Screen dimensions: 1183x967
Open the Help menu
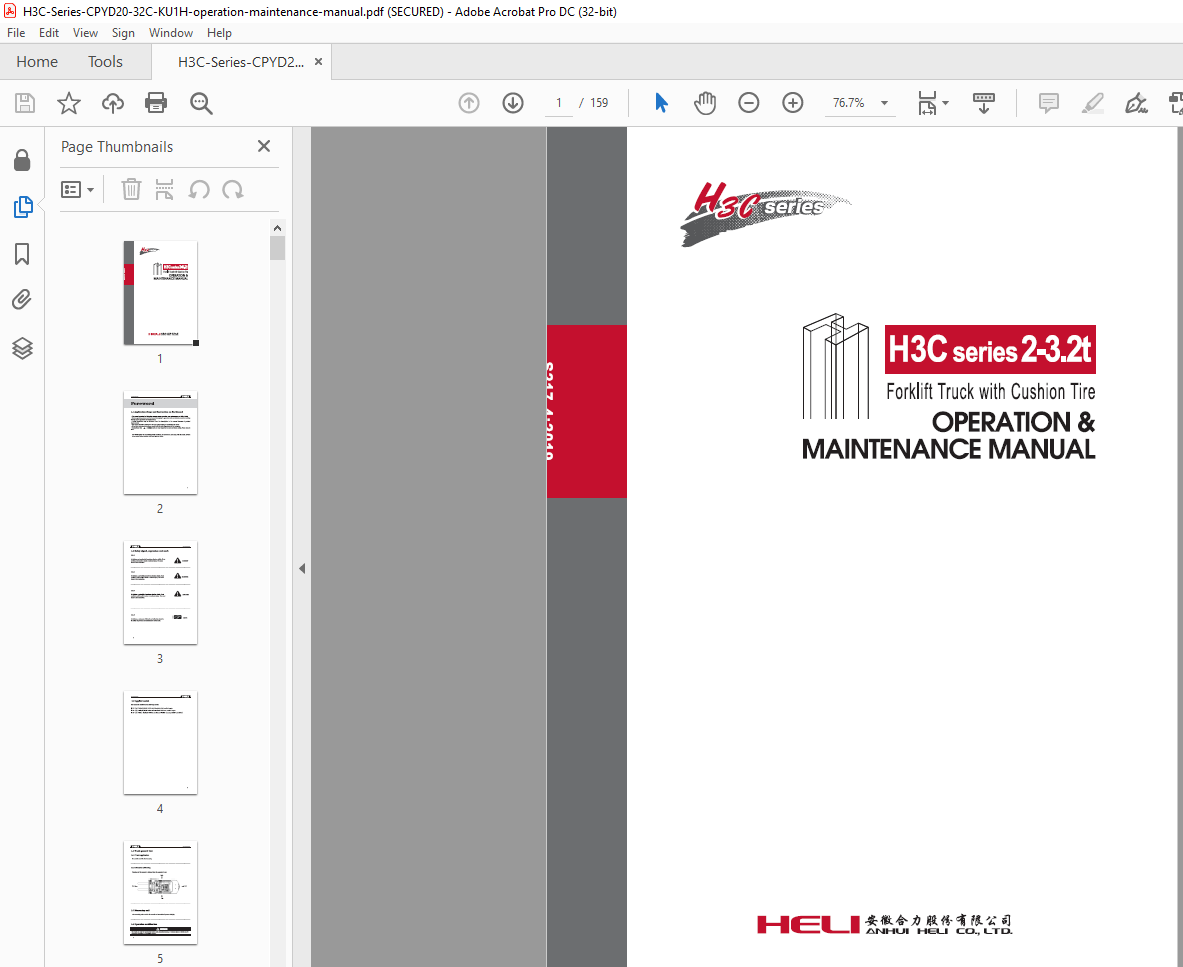click(219, 32)
